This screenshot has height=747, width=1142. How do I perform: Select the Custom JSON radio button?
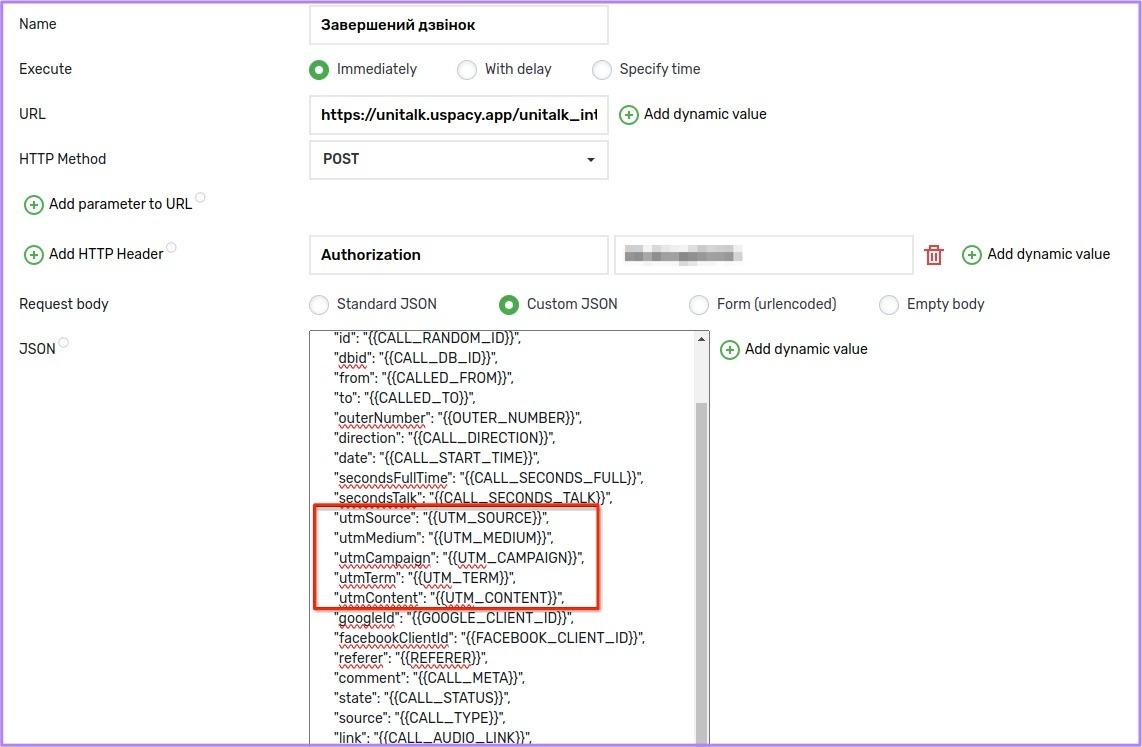point(509,305)
